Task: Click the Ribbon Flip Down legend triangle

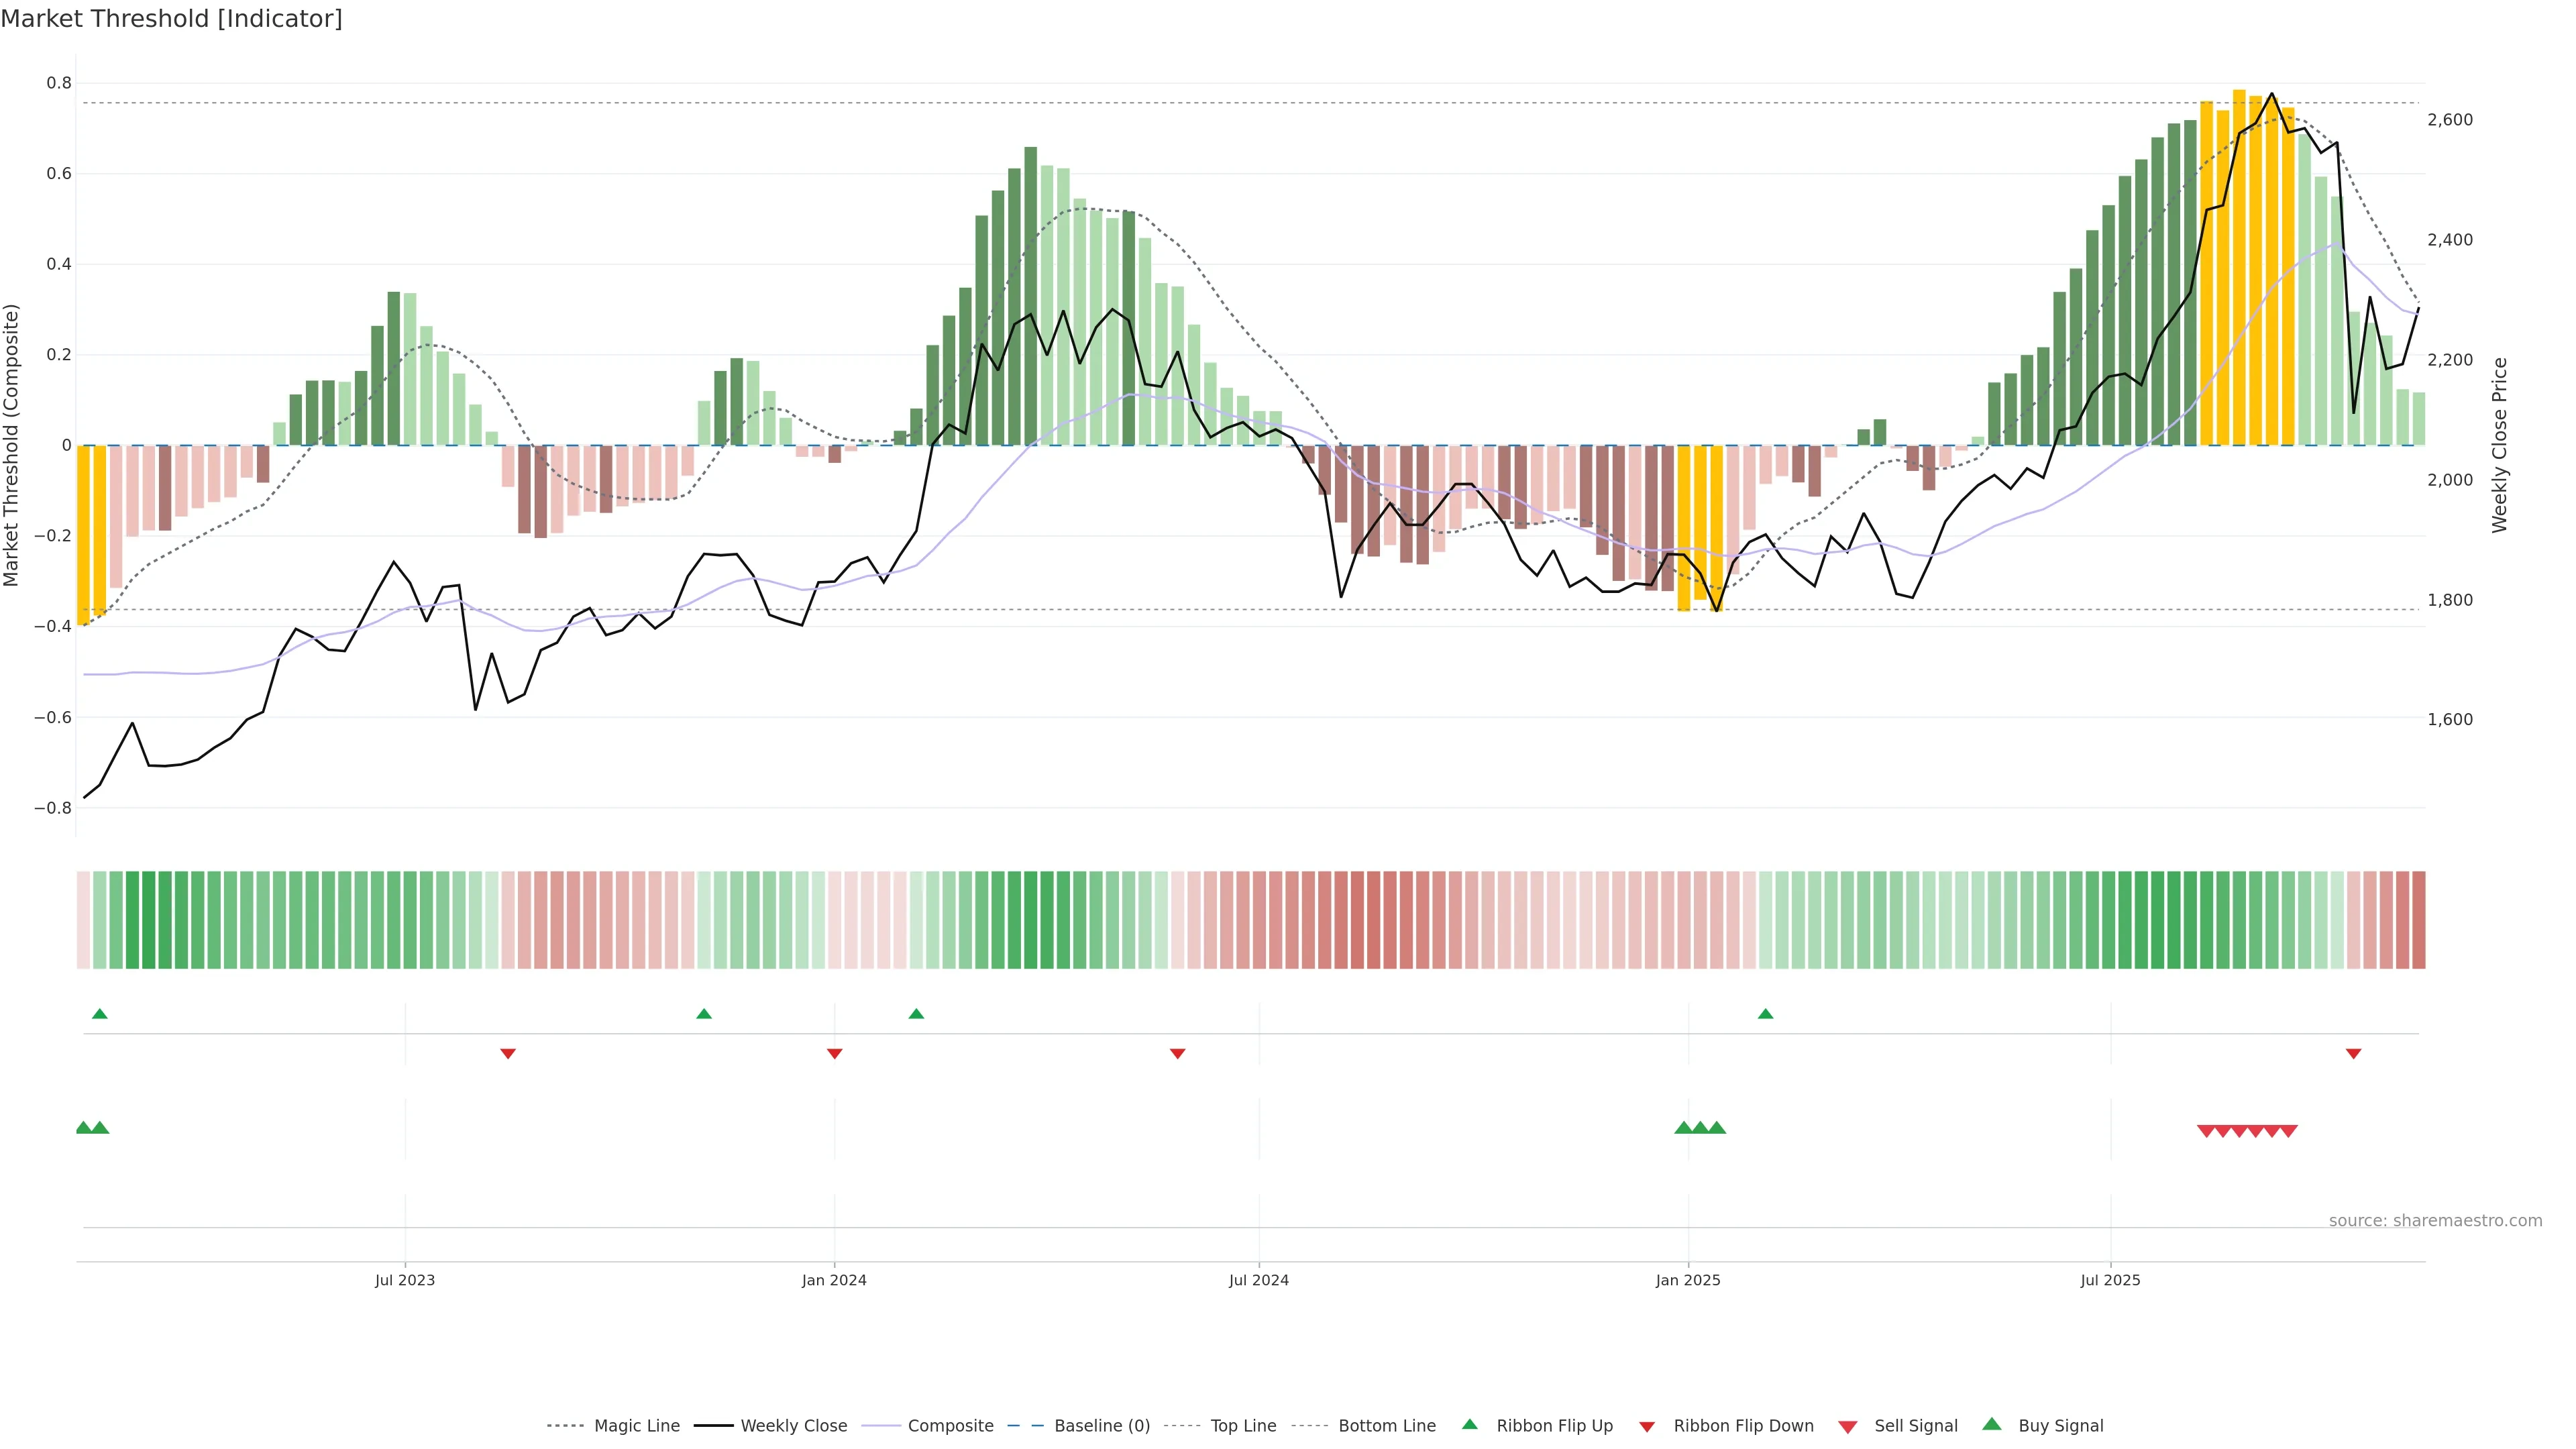Action: point(1647,1426)
